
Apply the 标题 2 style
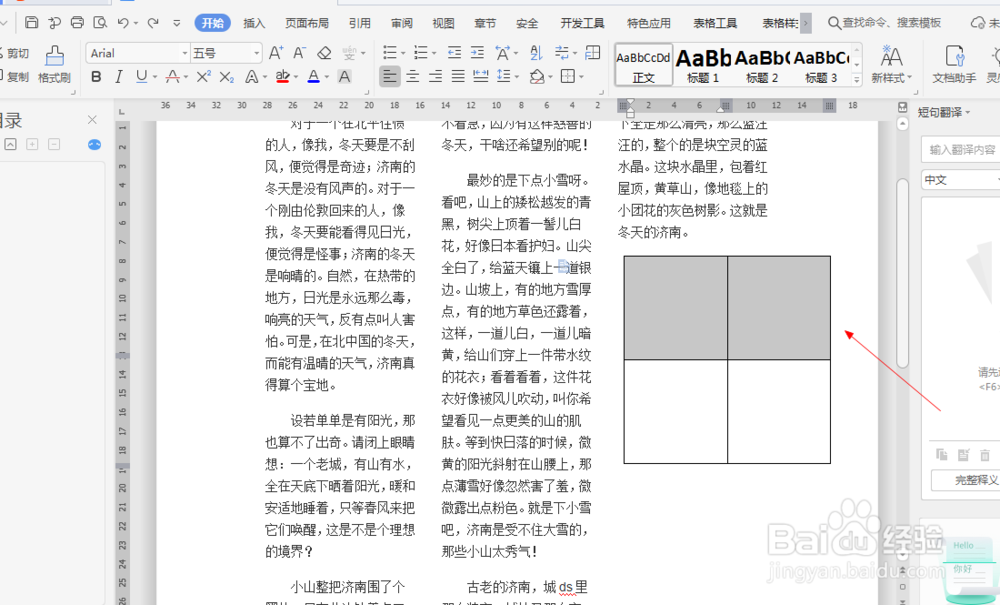762,64
